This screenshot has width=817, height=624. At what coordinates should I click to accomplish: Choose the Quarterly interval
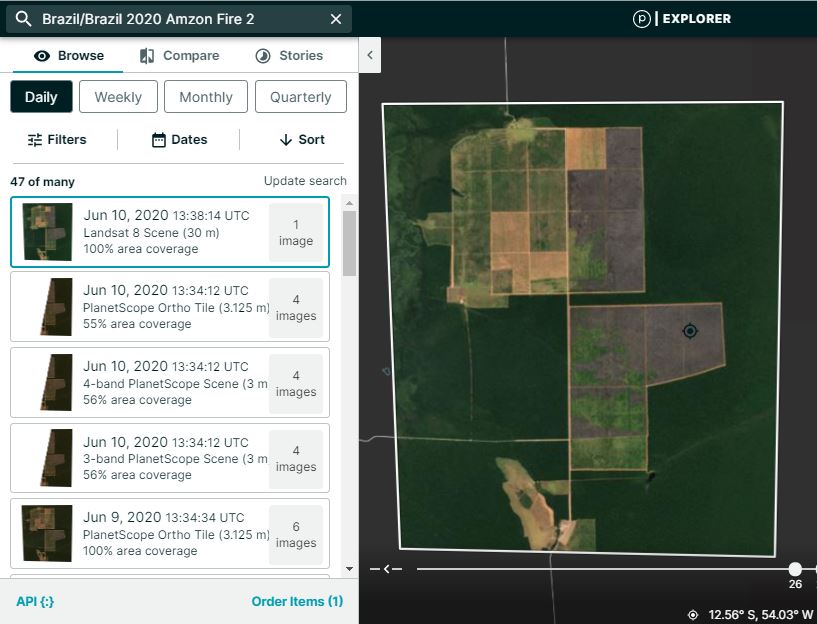tap(300, 97)
